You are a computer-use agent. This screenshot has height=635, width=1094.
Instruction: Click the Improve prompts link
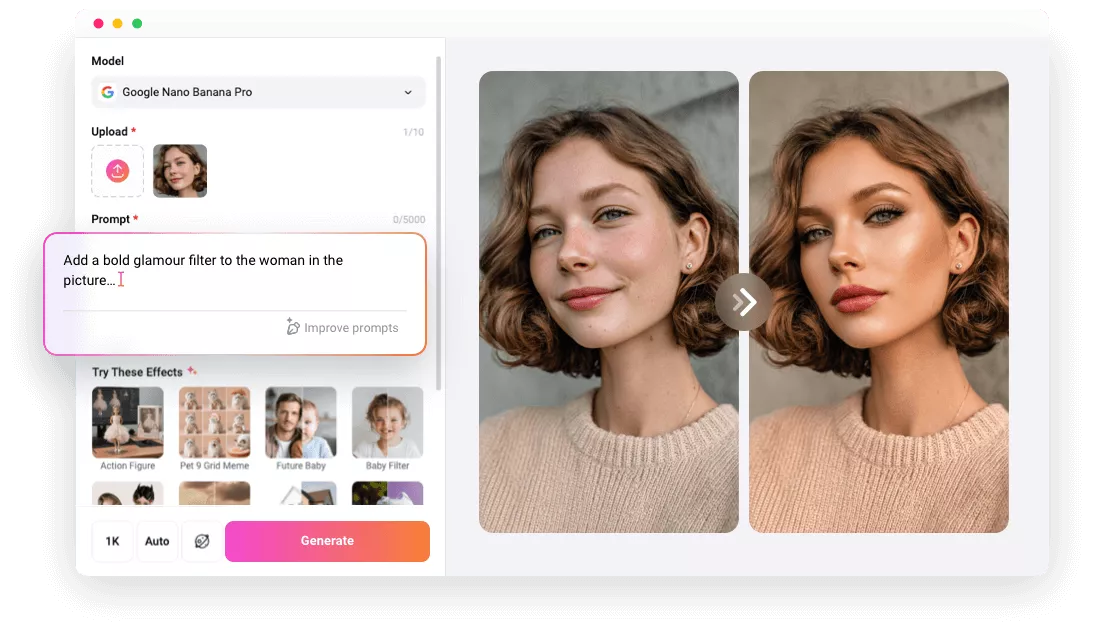point(351,328)
